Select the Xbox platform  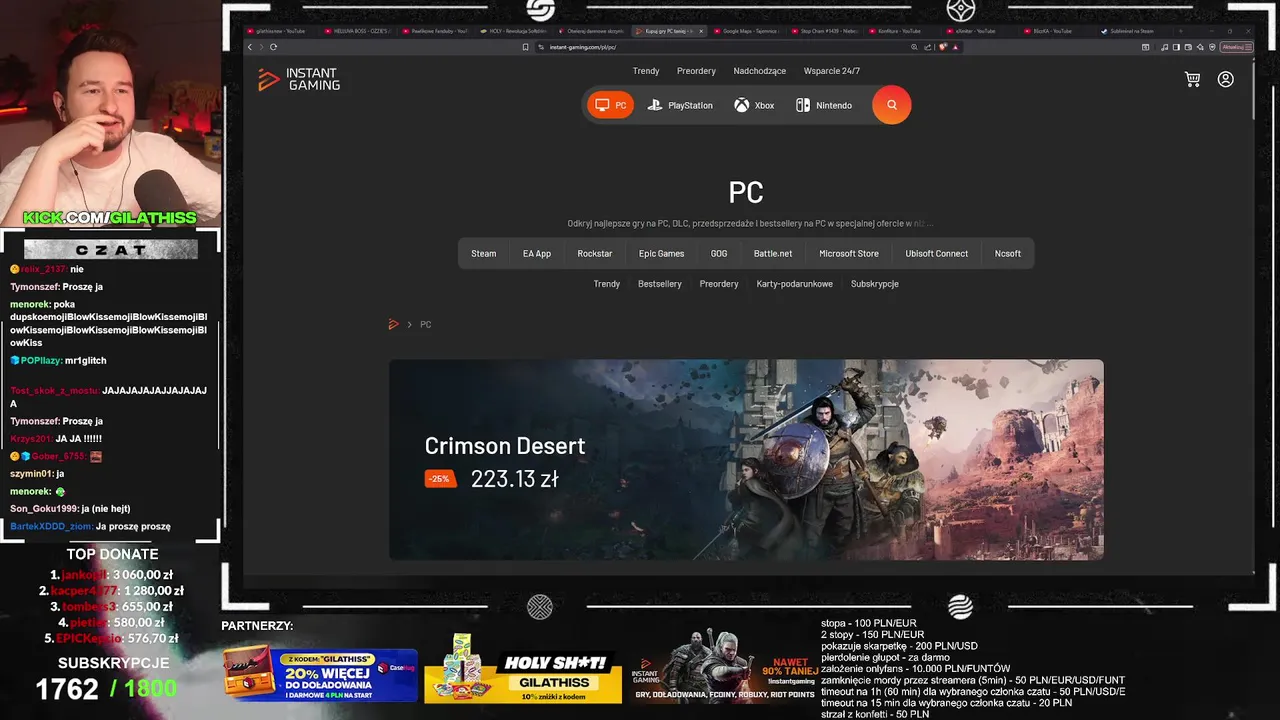click(x=754, y=105)
